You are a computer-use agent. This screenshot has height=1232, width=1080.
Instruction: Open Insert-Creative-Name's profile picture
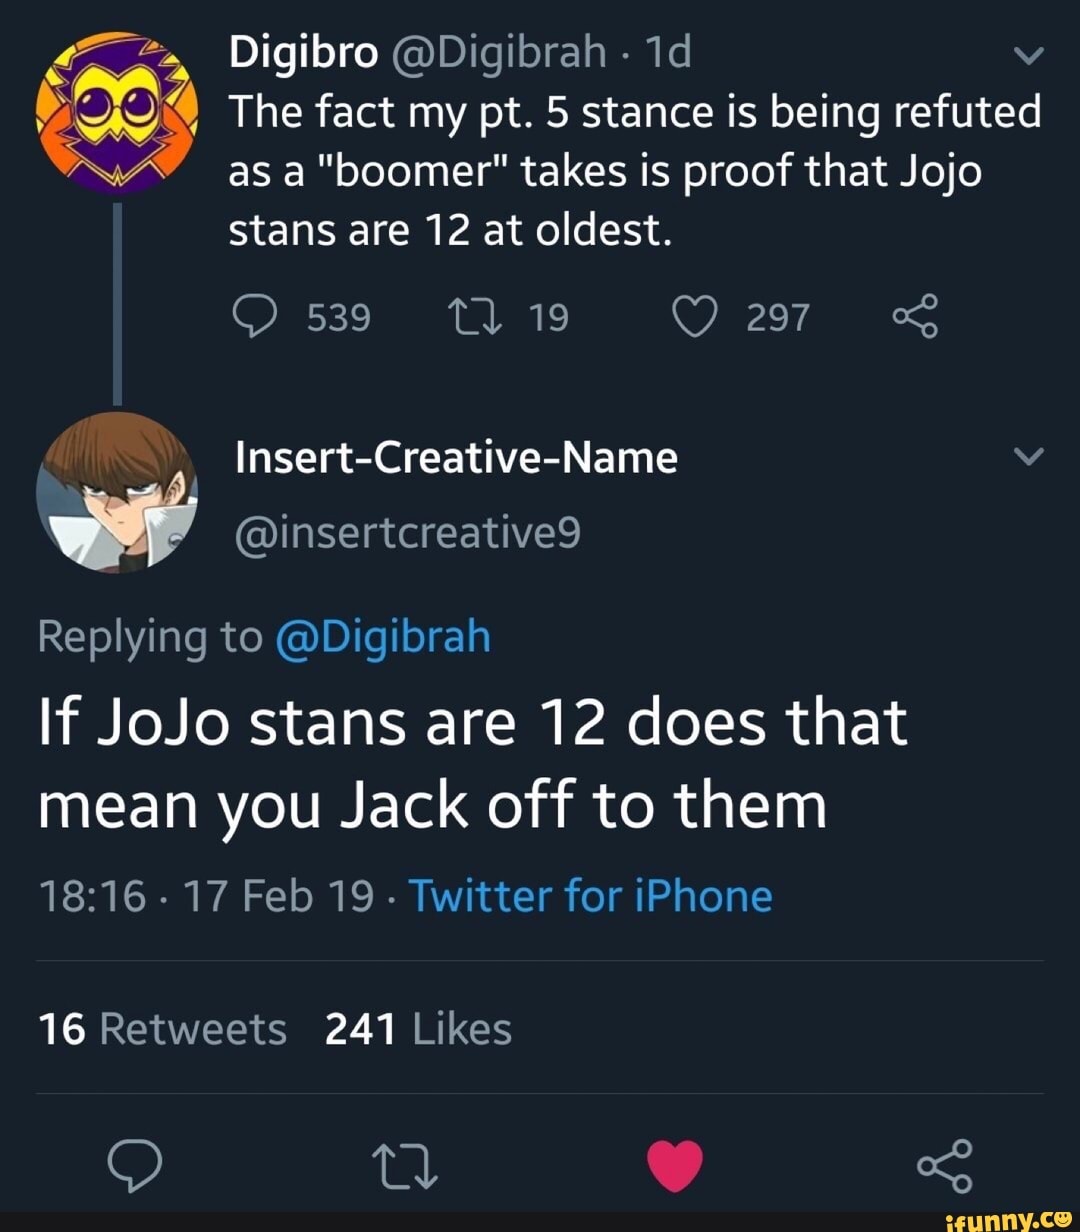tap(117, 492)
